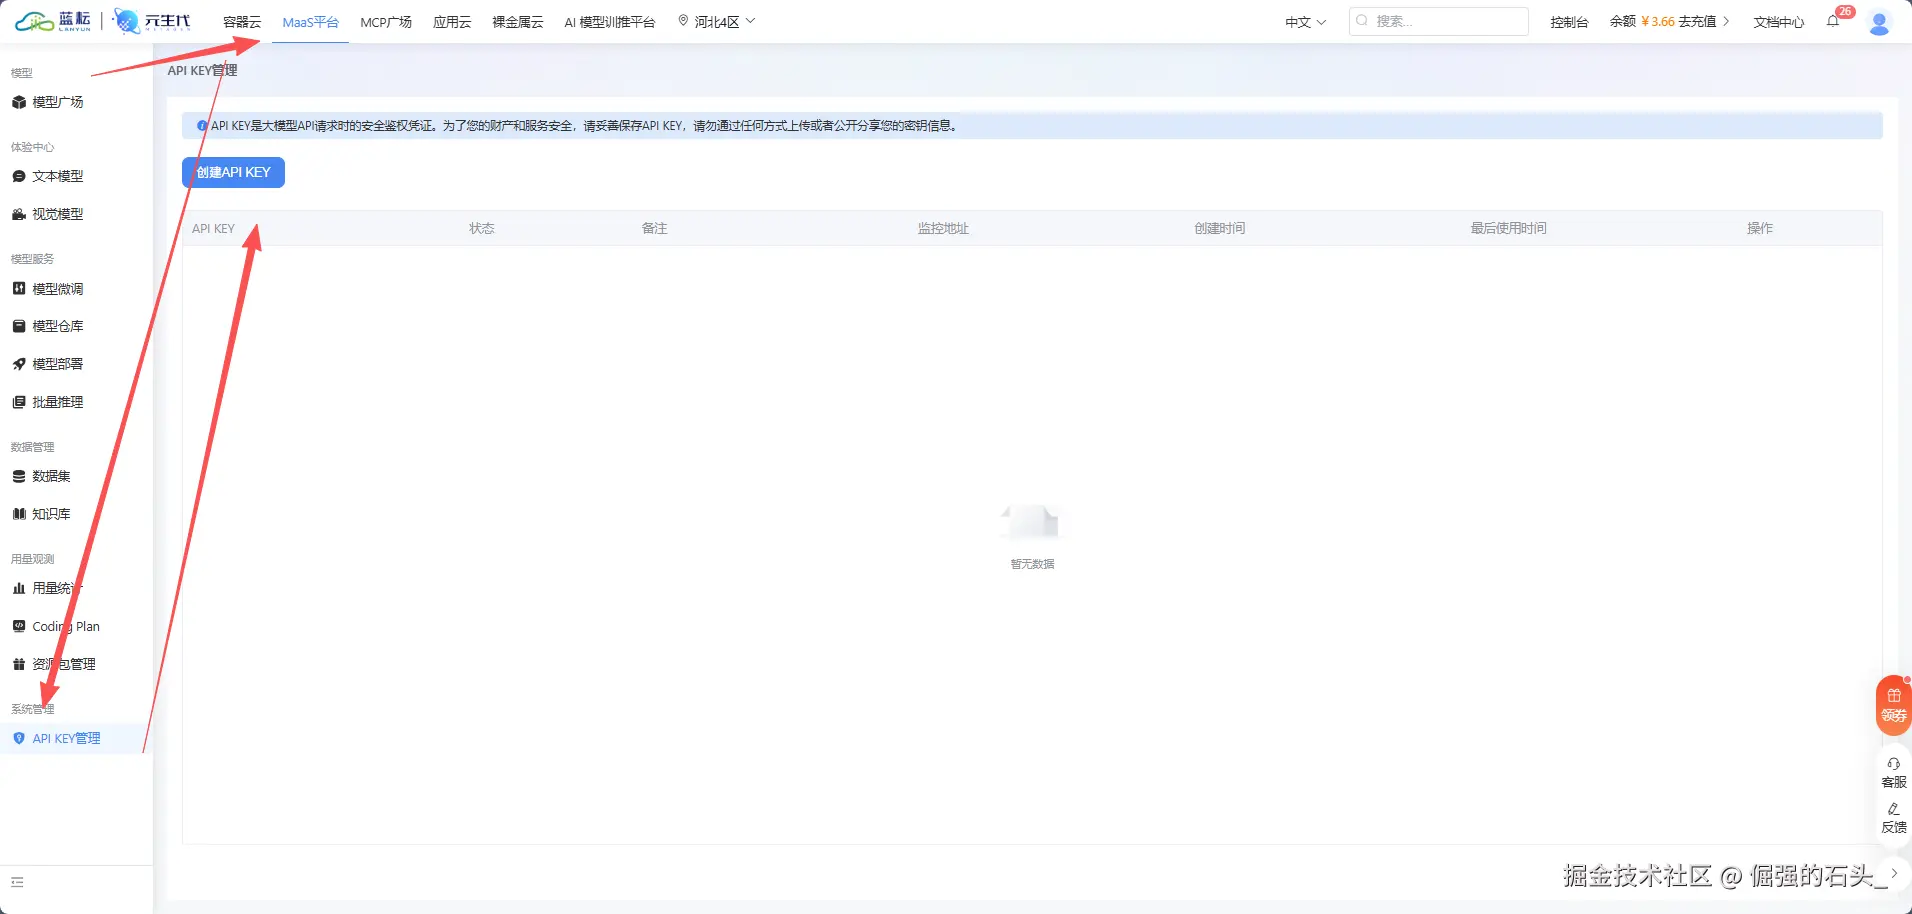Click 去充值 to top up balance
1912x914 pixels.
[1703, 21]
